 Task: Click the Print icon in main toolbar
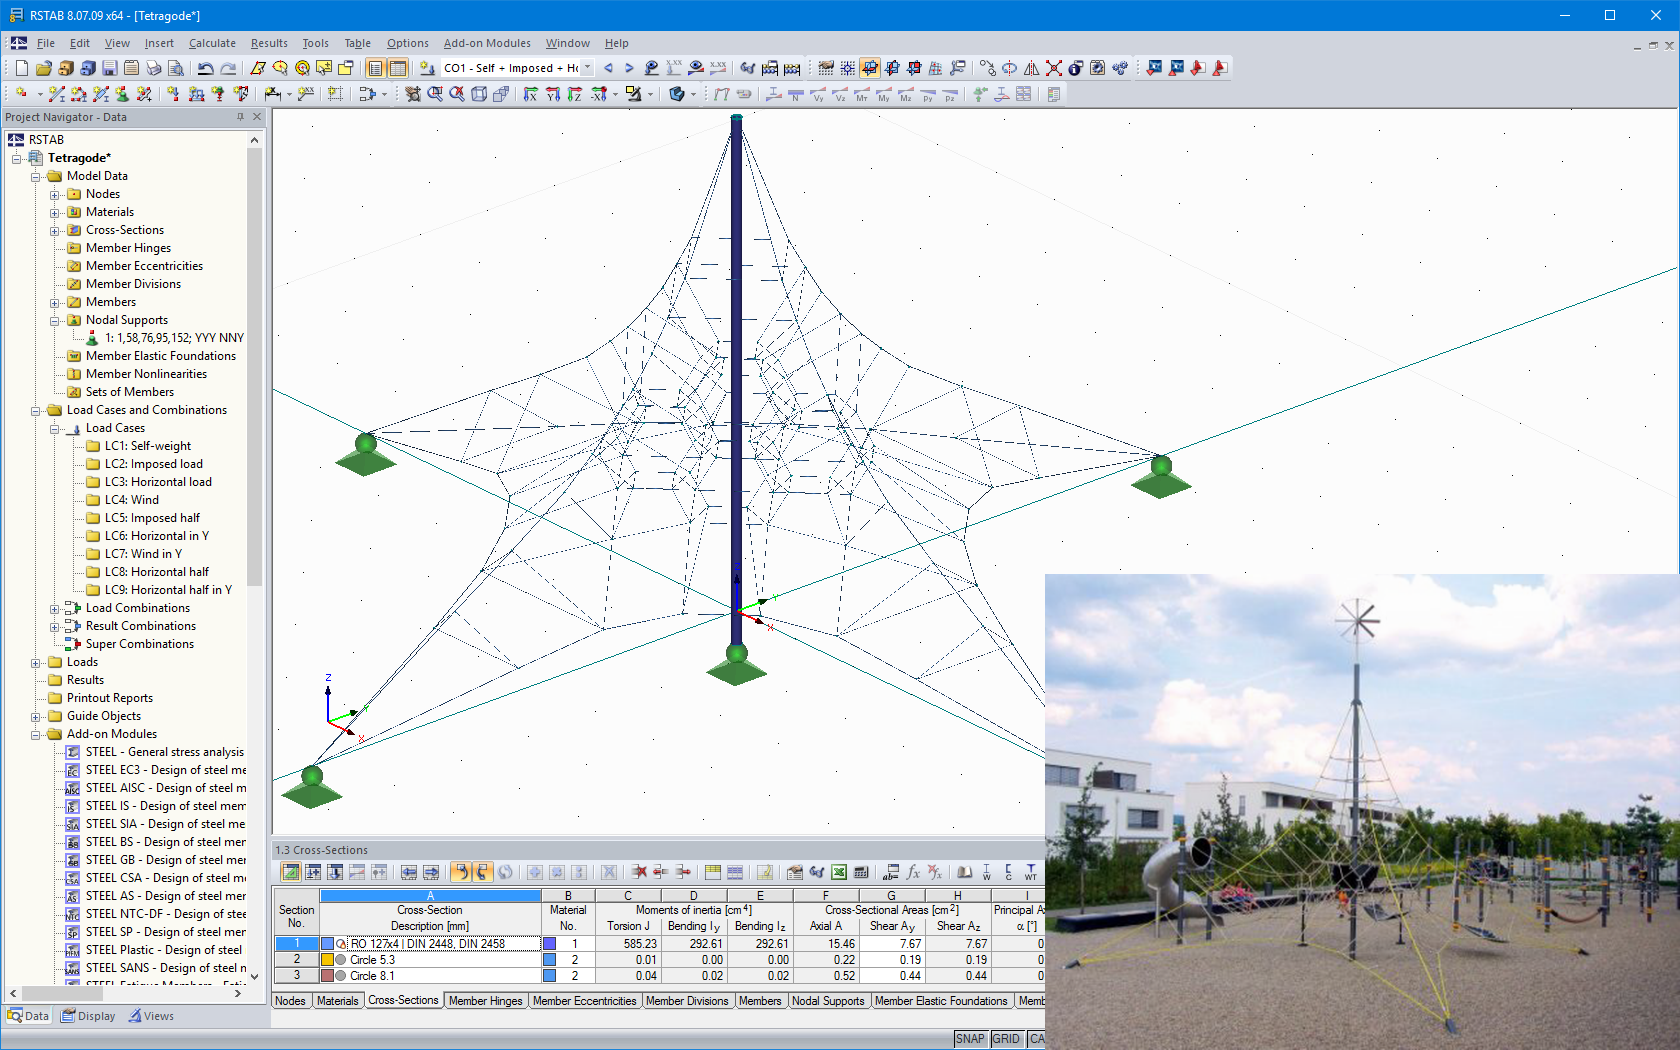[153, 68]
